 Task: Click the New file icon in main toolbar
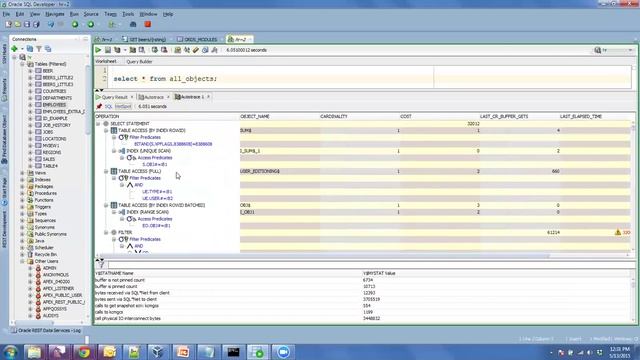[x=9, y=24]
